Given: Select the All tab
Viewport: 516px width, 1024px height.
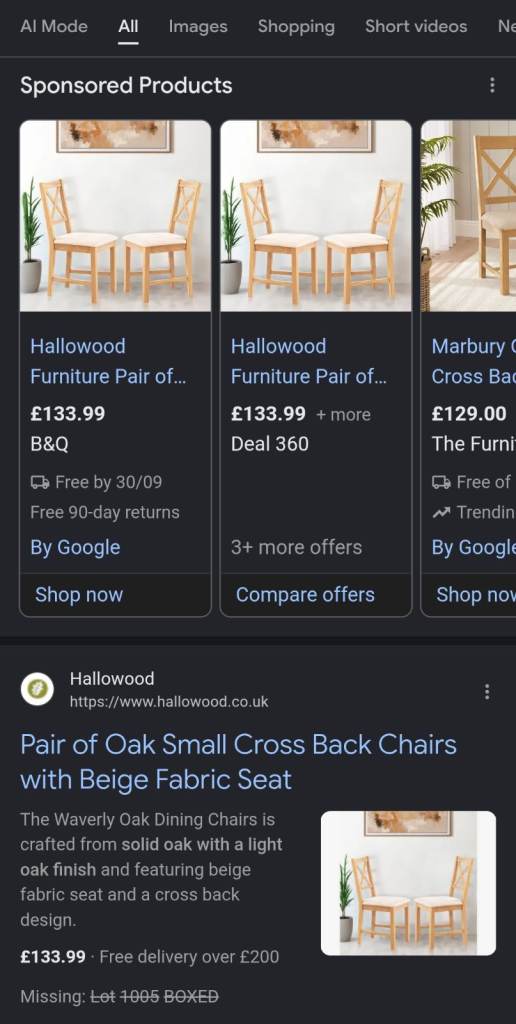Looking at the screenshot, I should click(128, 27).
